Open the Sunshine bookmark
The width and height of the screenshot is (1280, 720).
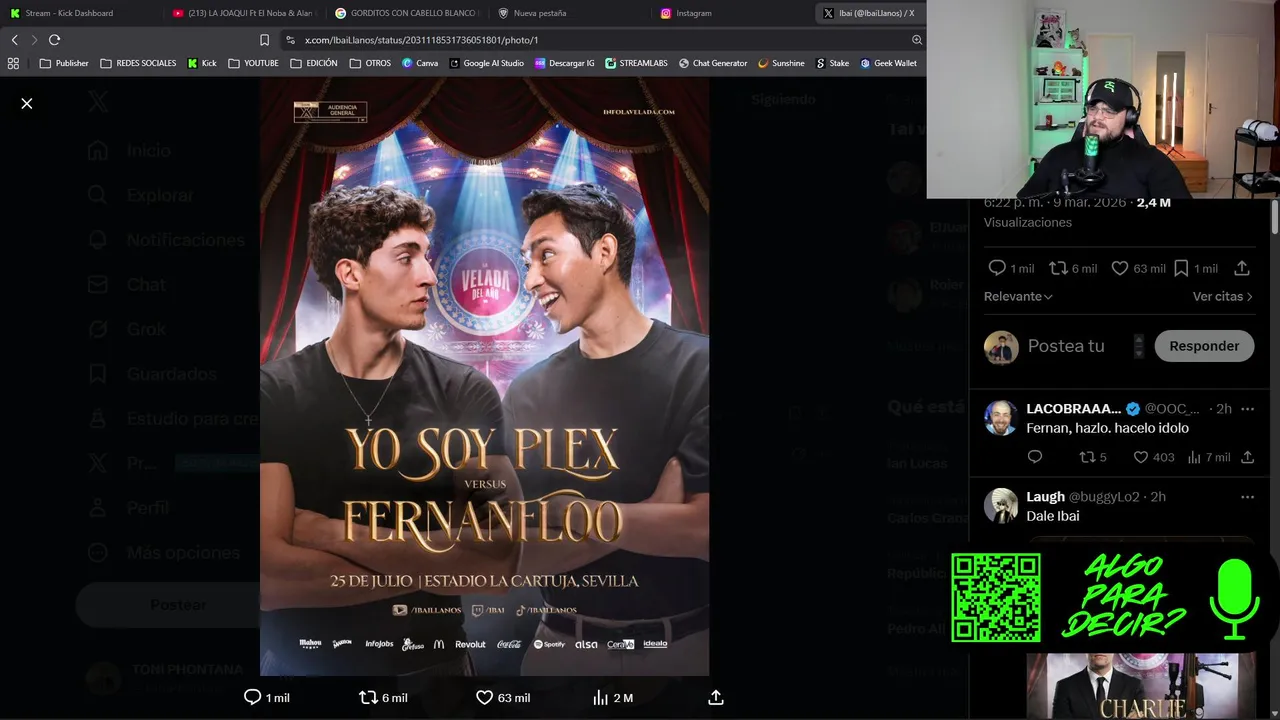[781, 63]
